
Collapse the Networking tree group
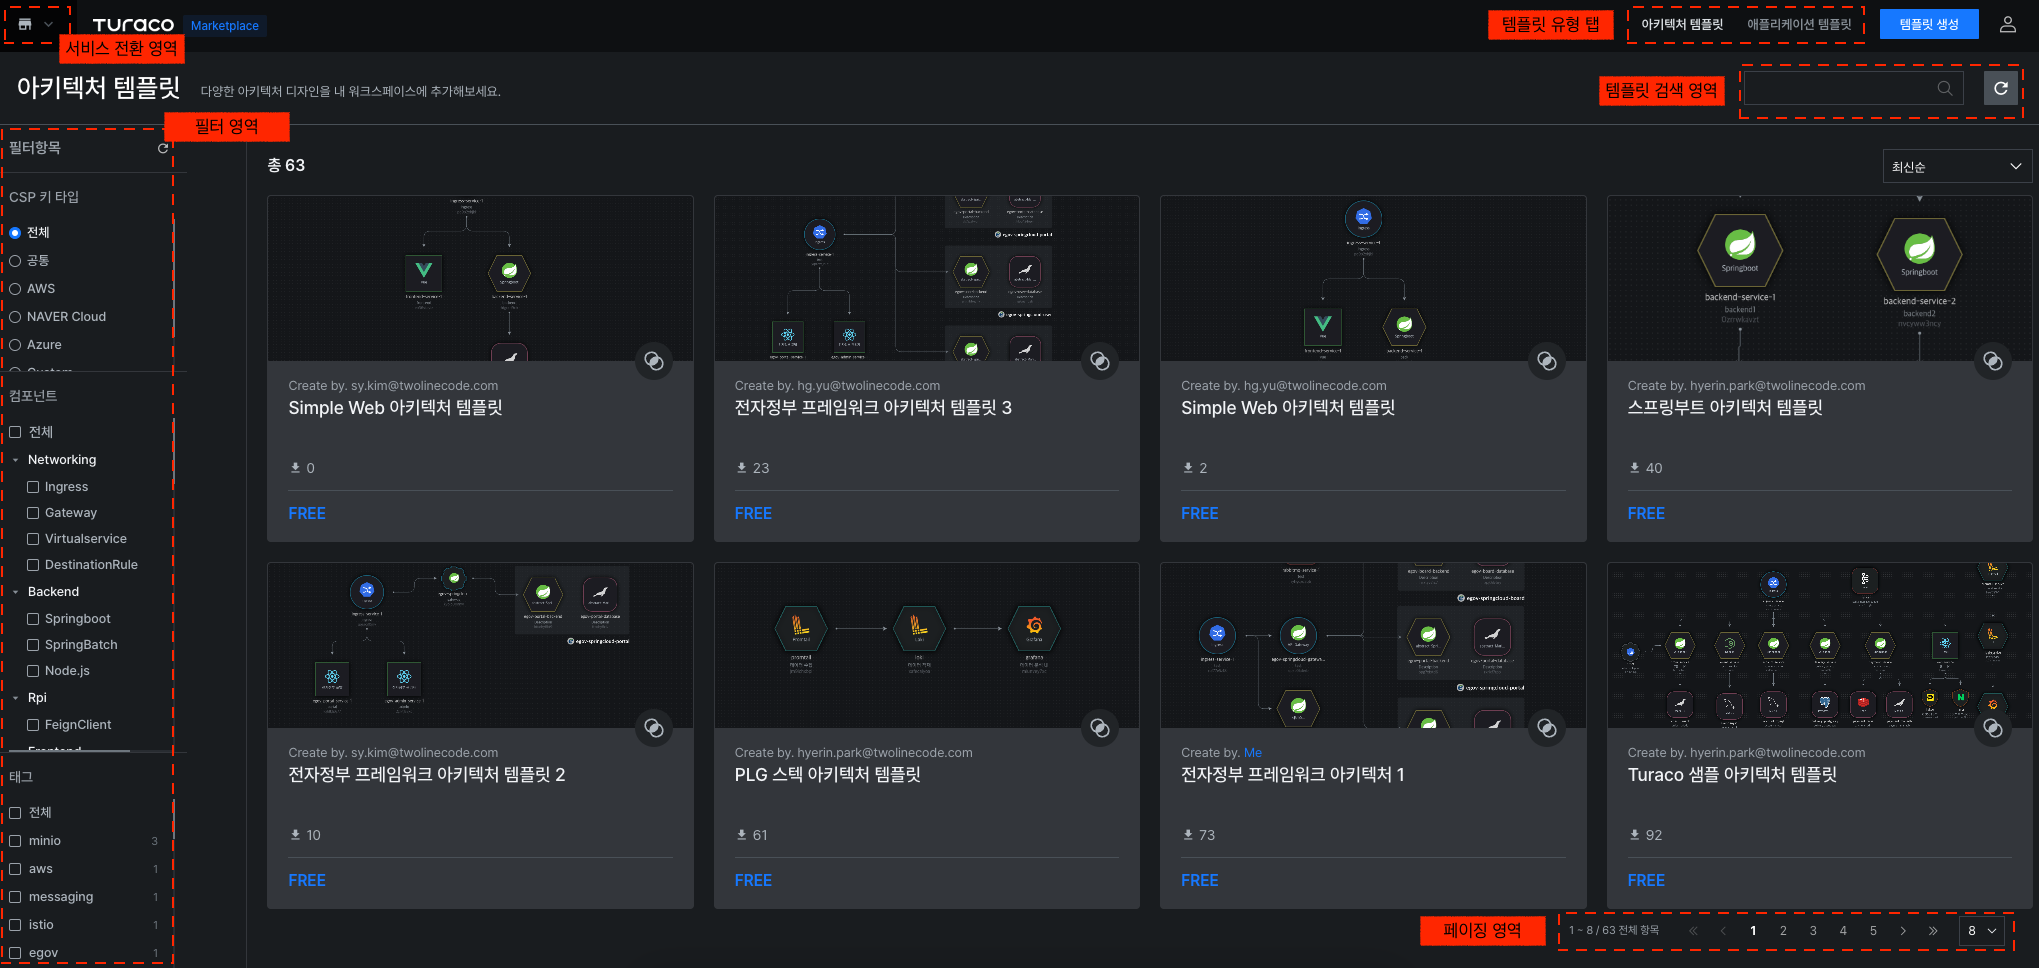[x=16, y=460]
